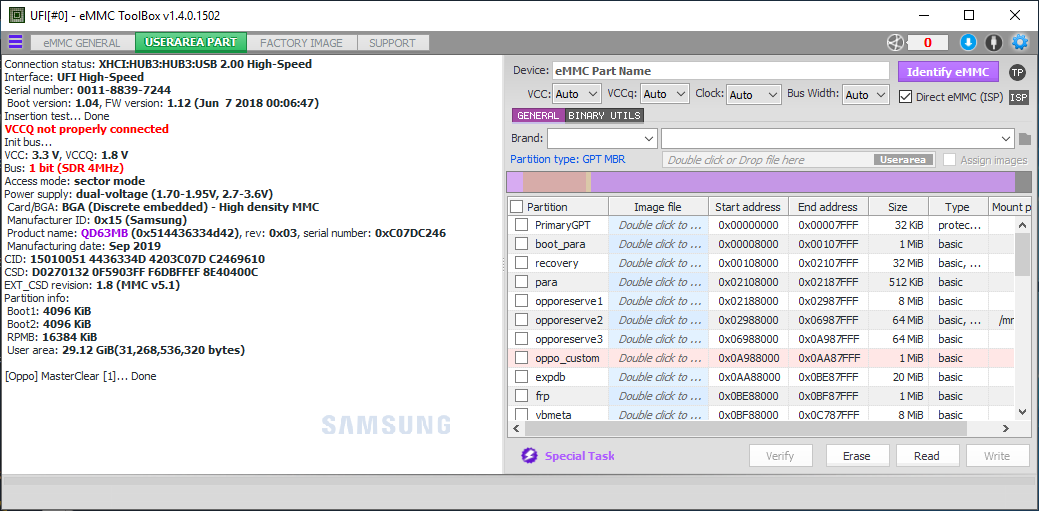Open the model dropdown next to Brand
Viewport: 1039px width, 511px height.
838,139
